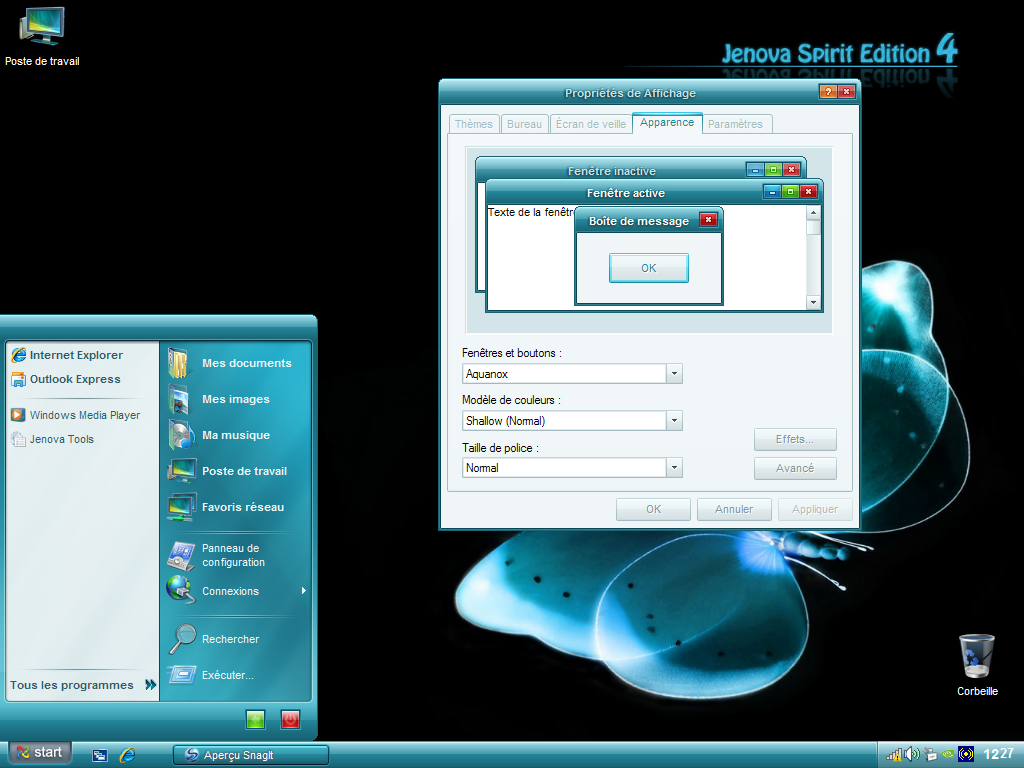
Task: Open the Favoris réseau icon
Action: [x=181, y=507]
